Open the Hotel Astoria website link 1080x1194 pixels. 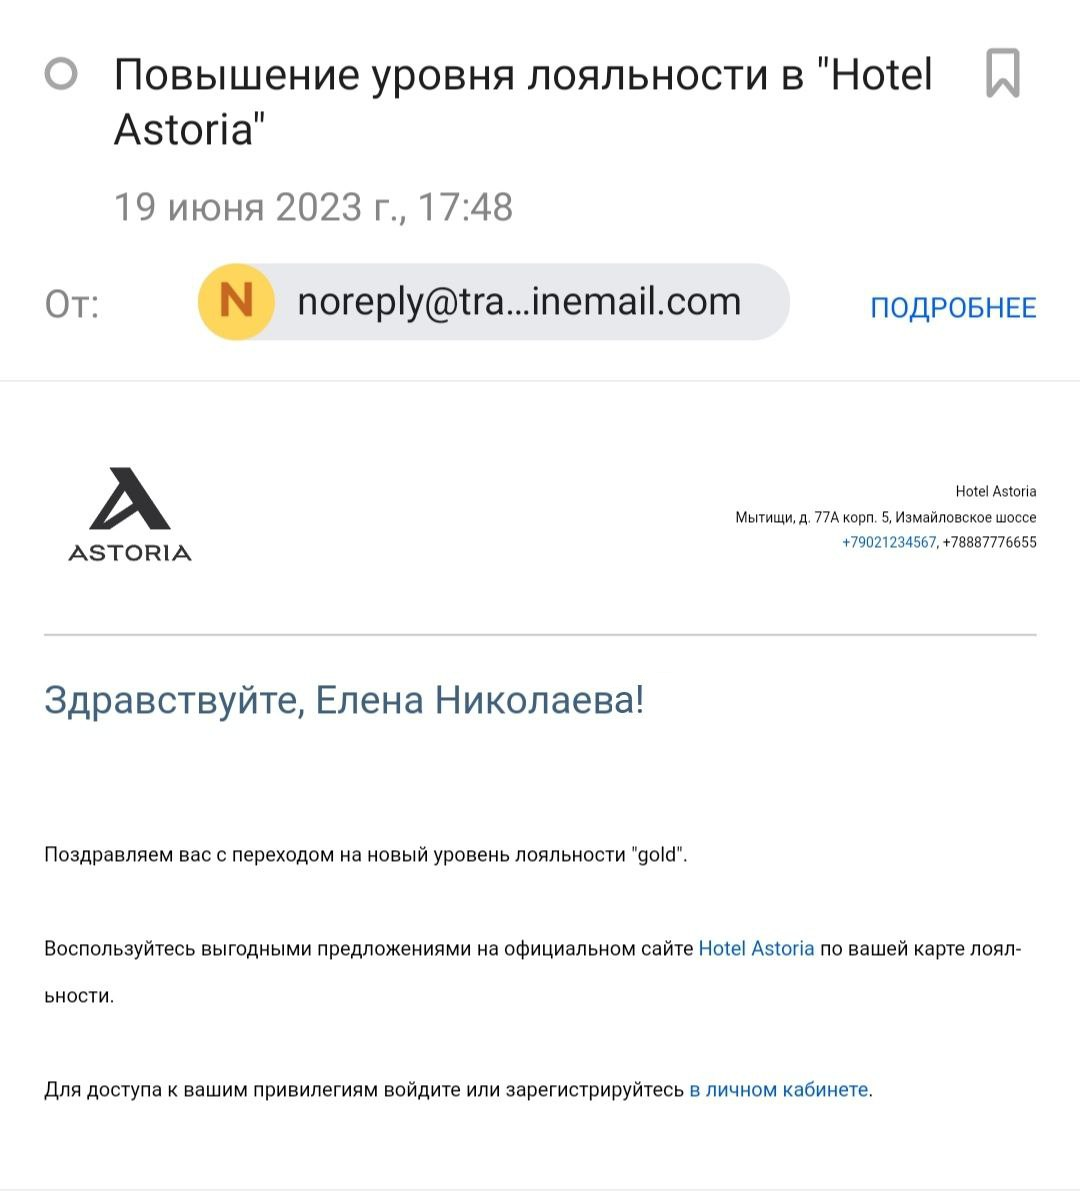pyautogui.click(x=756, y=948)
